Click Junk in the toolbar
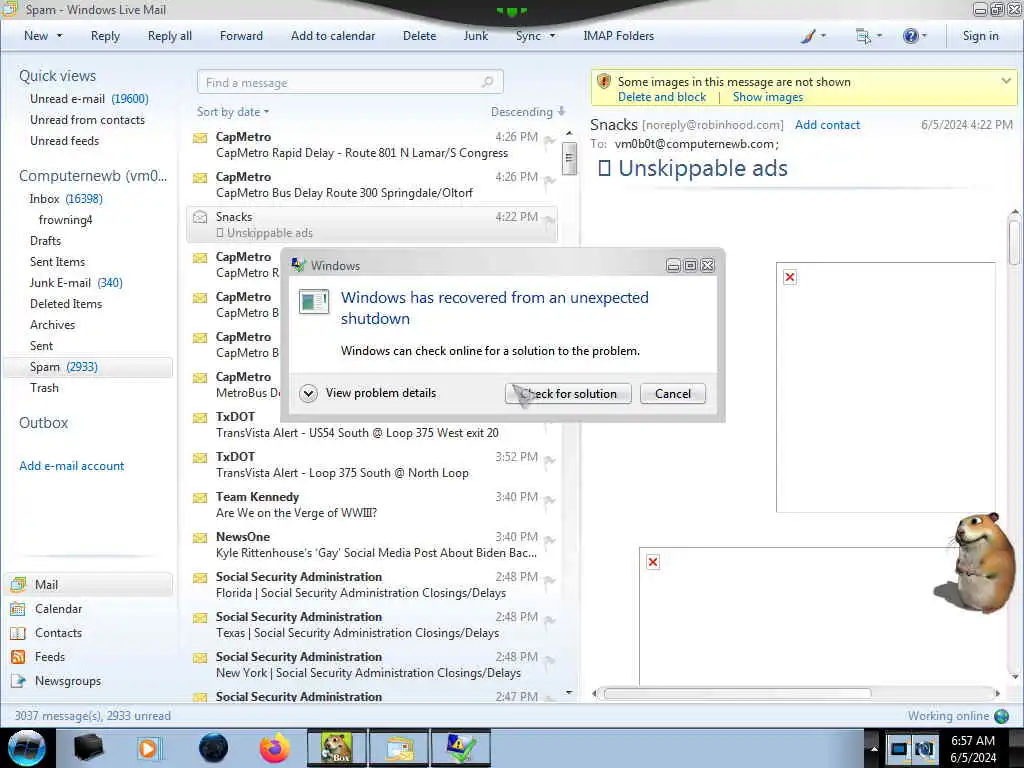This screenshot has height=768, width=1024. click(475, 36)
